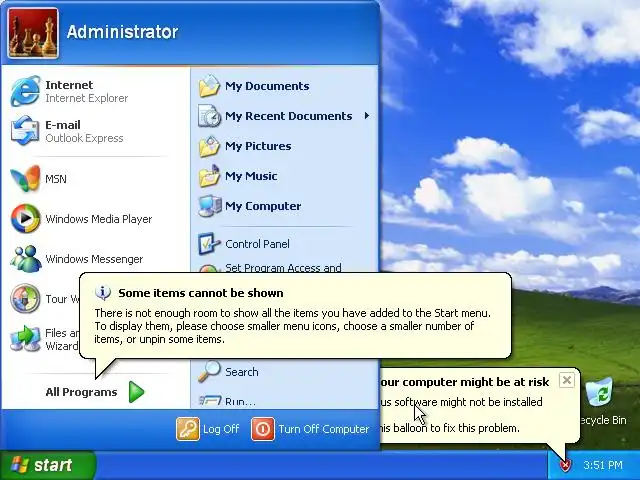The image size is (640, 480).
Task: Select the My Music menu entry text
Action: click(251, 176)
